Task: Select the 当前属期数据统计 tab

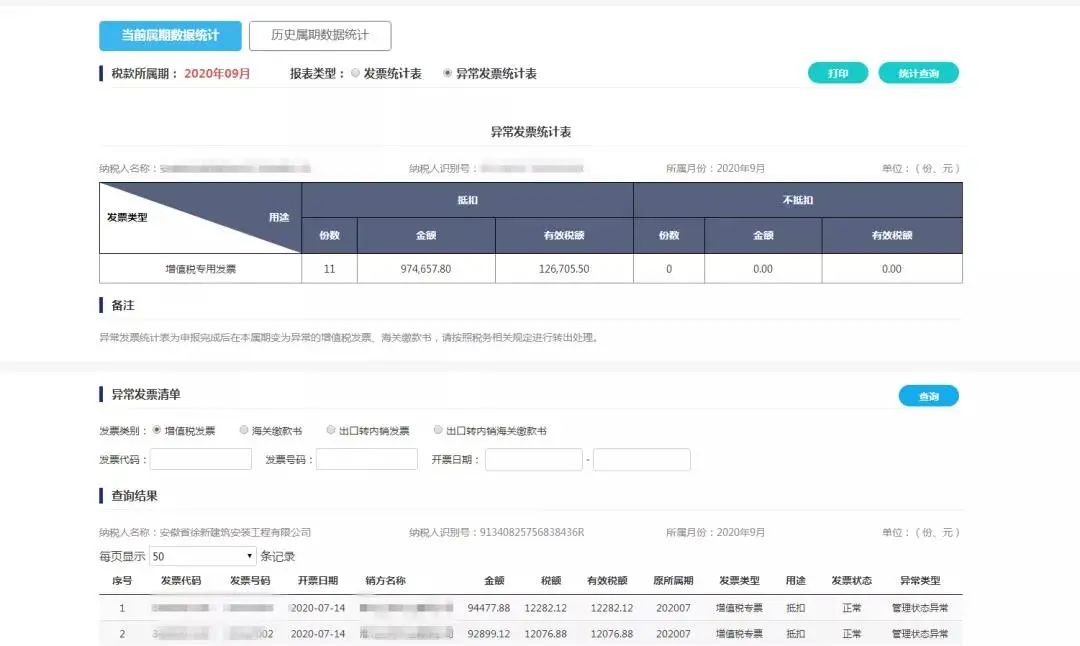Action: coord(169,34)
